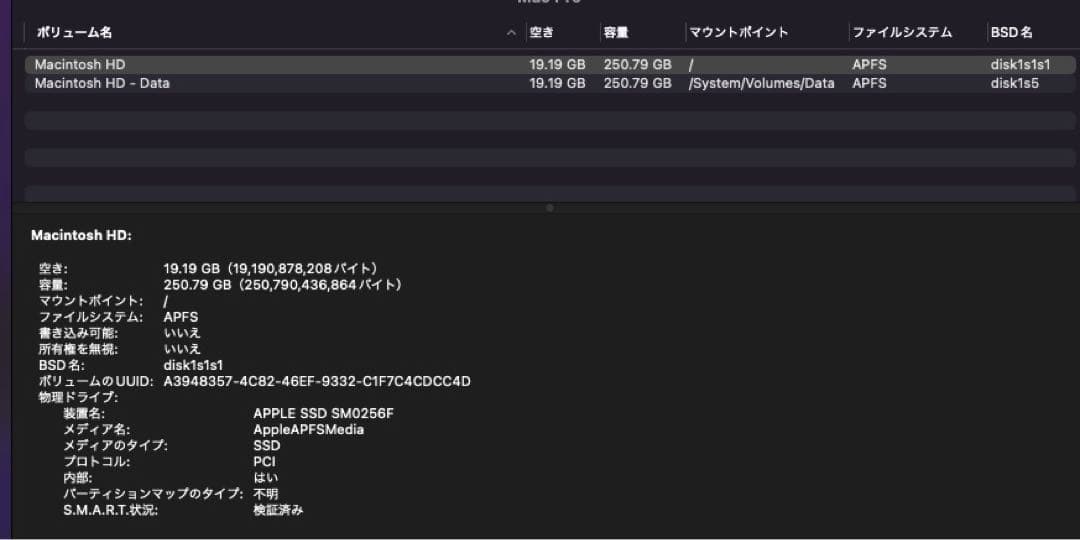Click the 検証済み S.M.A.R.T. status value
This screenshot has height=540, width=1080.
pyautogui.click(x=278, y=510)
